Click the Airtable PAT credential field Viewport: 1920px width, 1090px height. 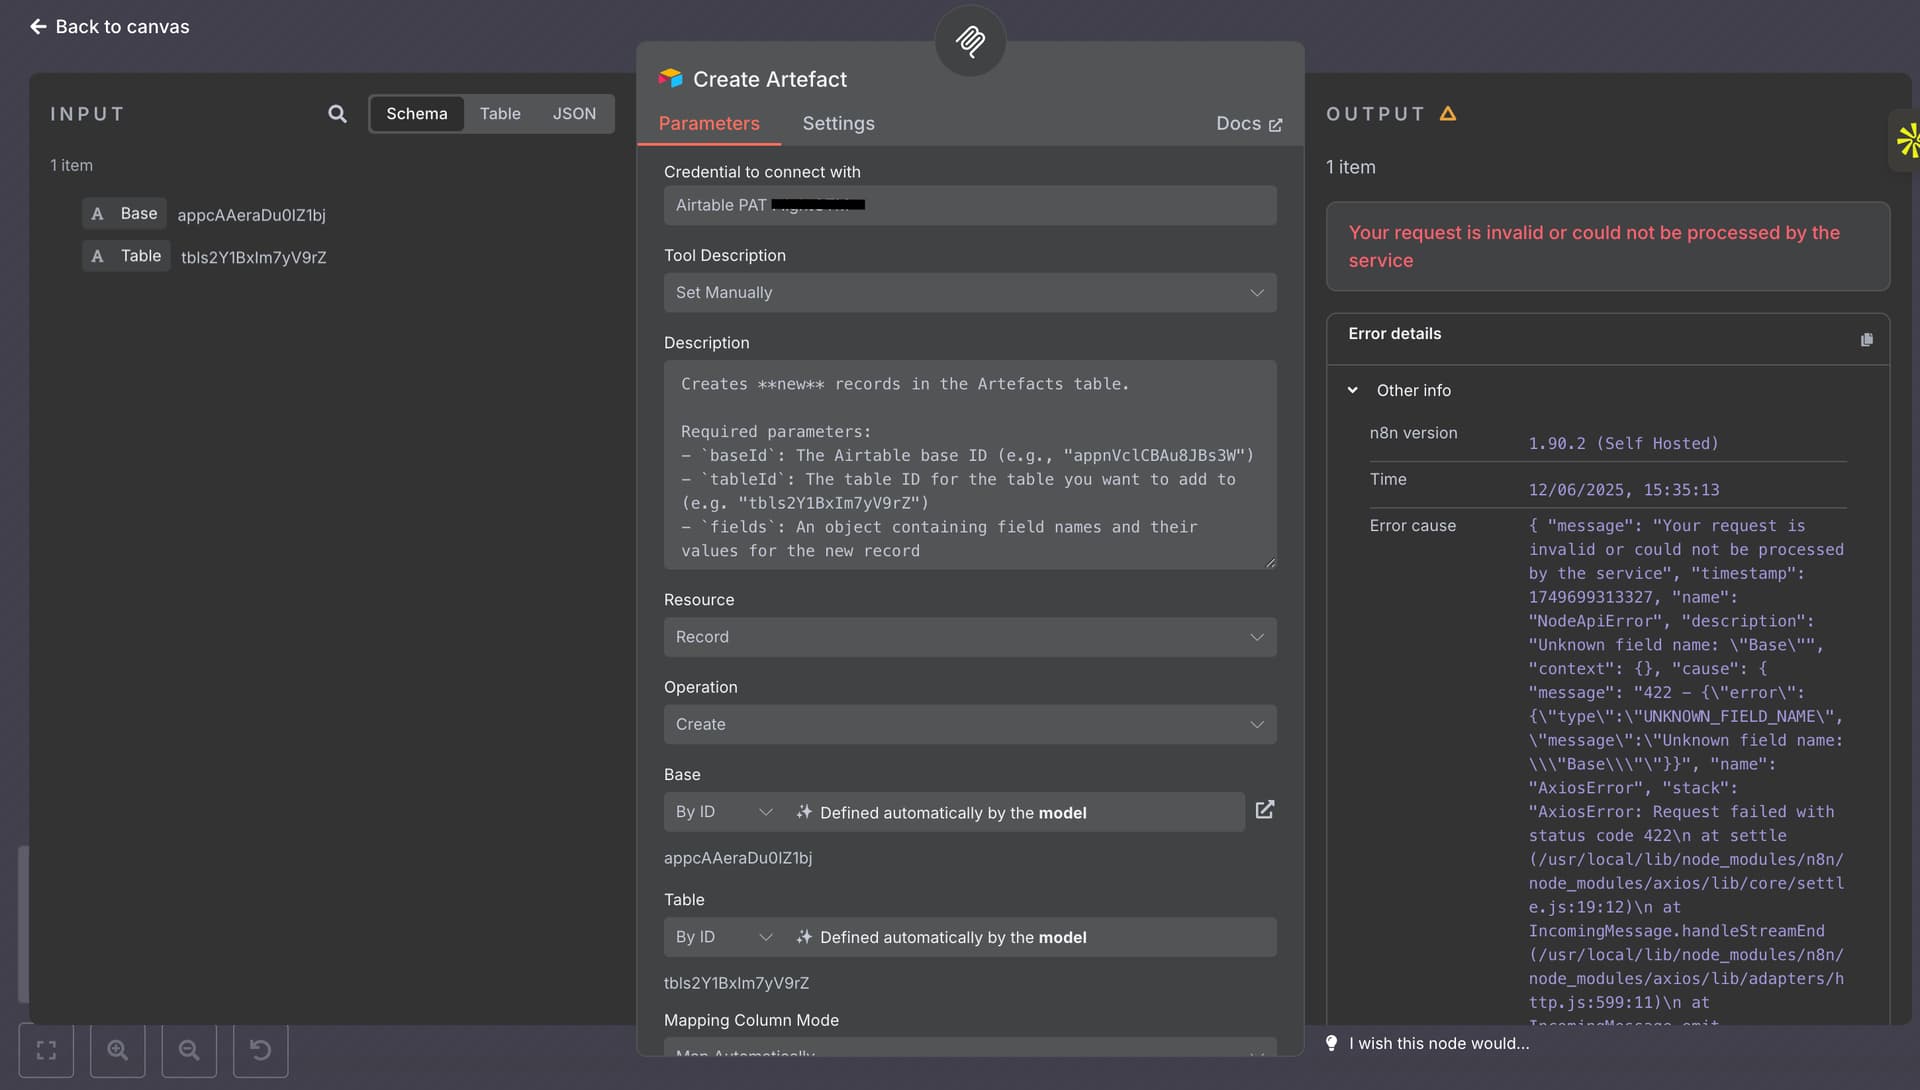[970, 205]
